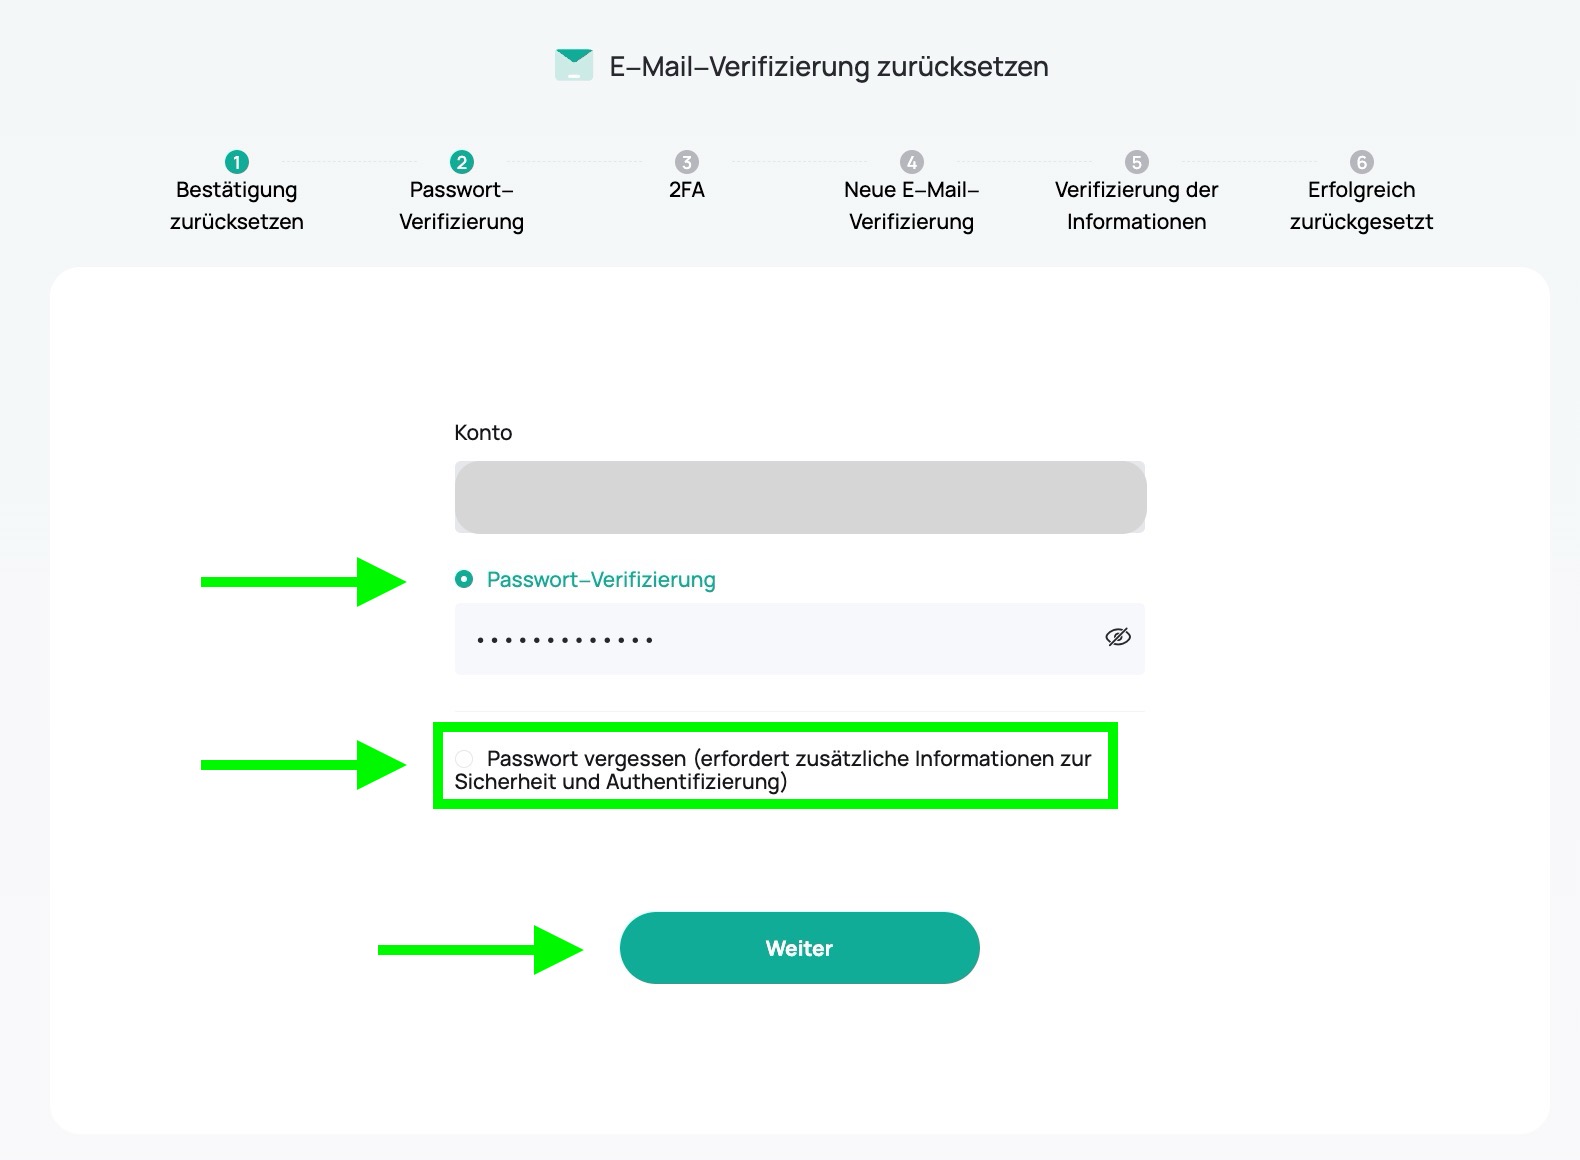This screenshot has width=1580, height=1160.
Task: Click step 1 circle icon
Action: [x=237, y=162]
